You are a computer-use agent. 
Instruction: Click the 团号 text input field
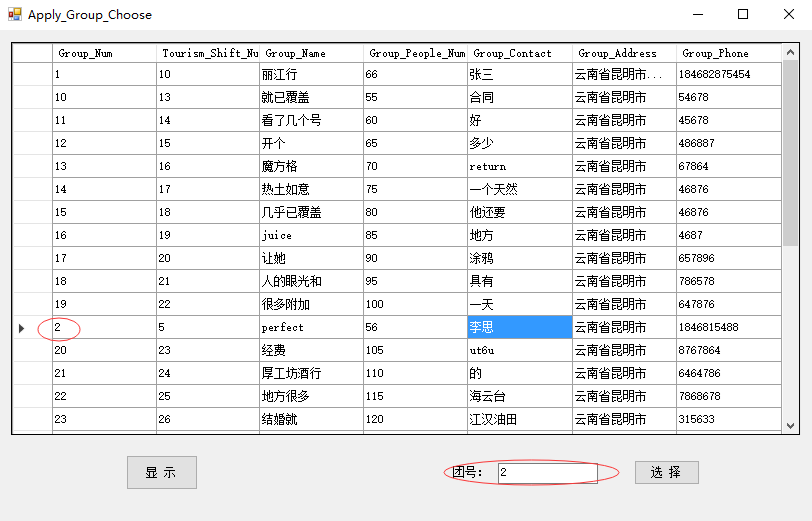546,472
